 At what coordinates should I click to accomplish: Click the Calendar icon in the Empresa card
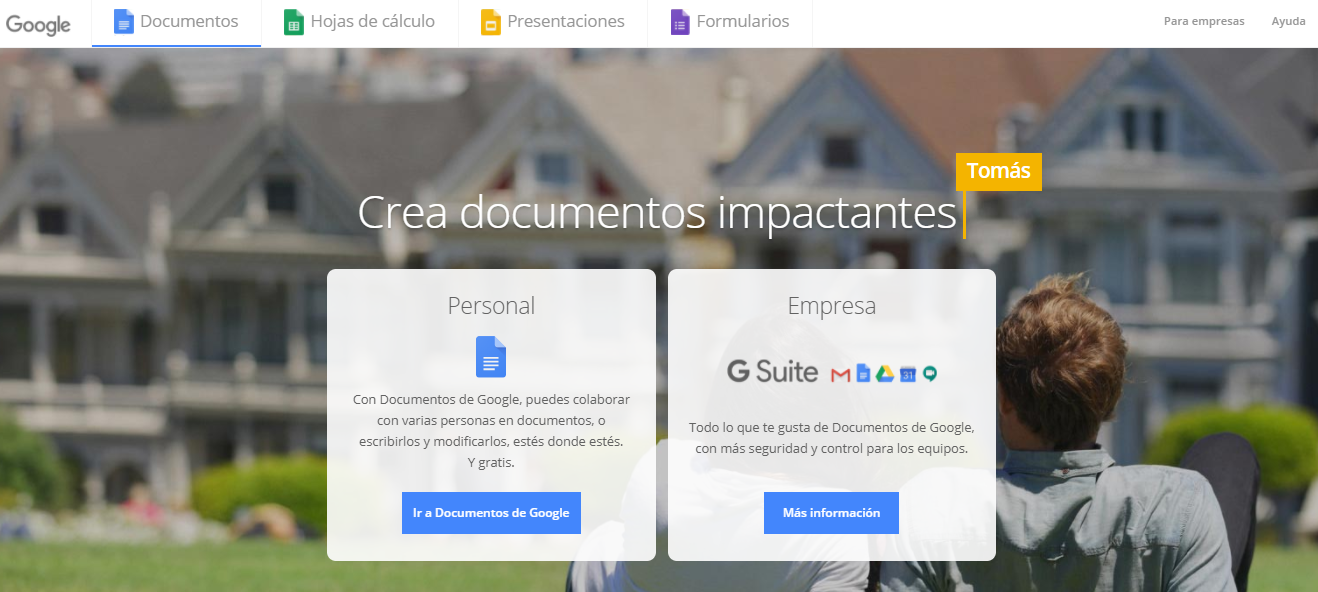click(x=908, y=375)
